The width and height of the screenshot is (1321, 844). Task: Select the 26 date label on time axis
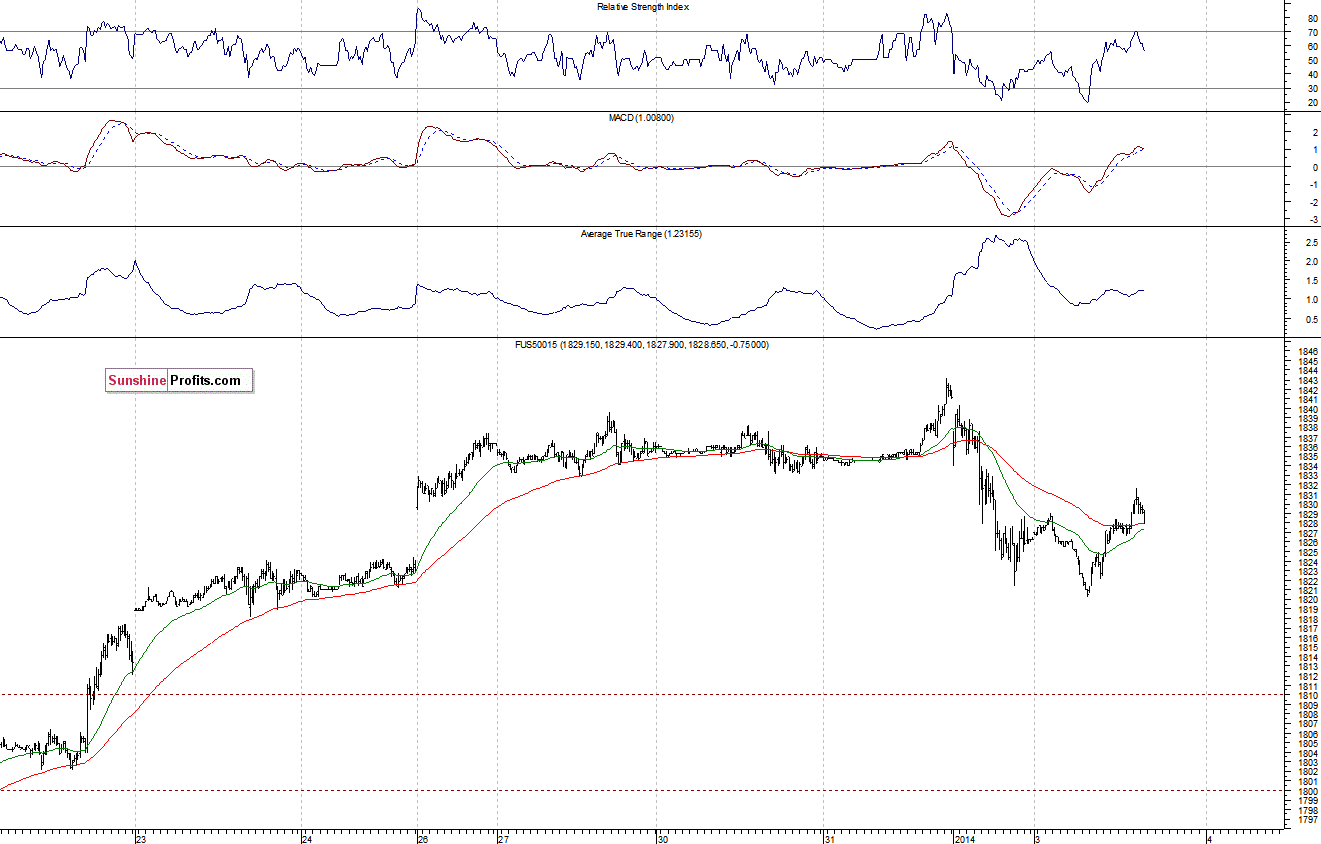pos(422,838)
